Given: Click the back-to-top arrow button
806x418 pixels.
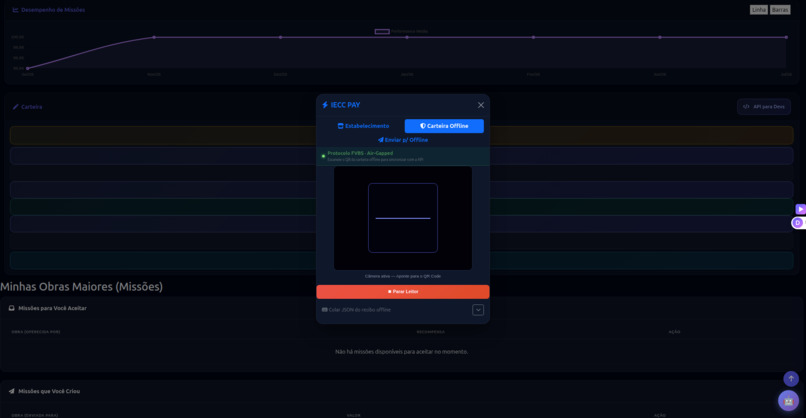Looking at the screenshot, I should (791, 379).
